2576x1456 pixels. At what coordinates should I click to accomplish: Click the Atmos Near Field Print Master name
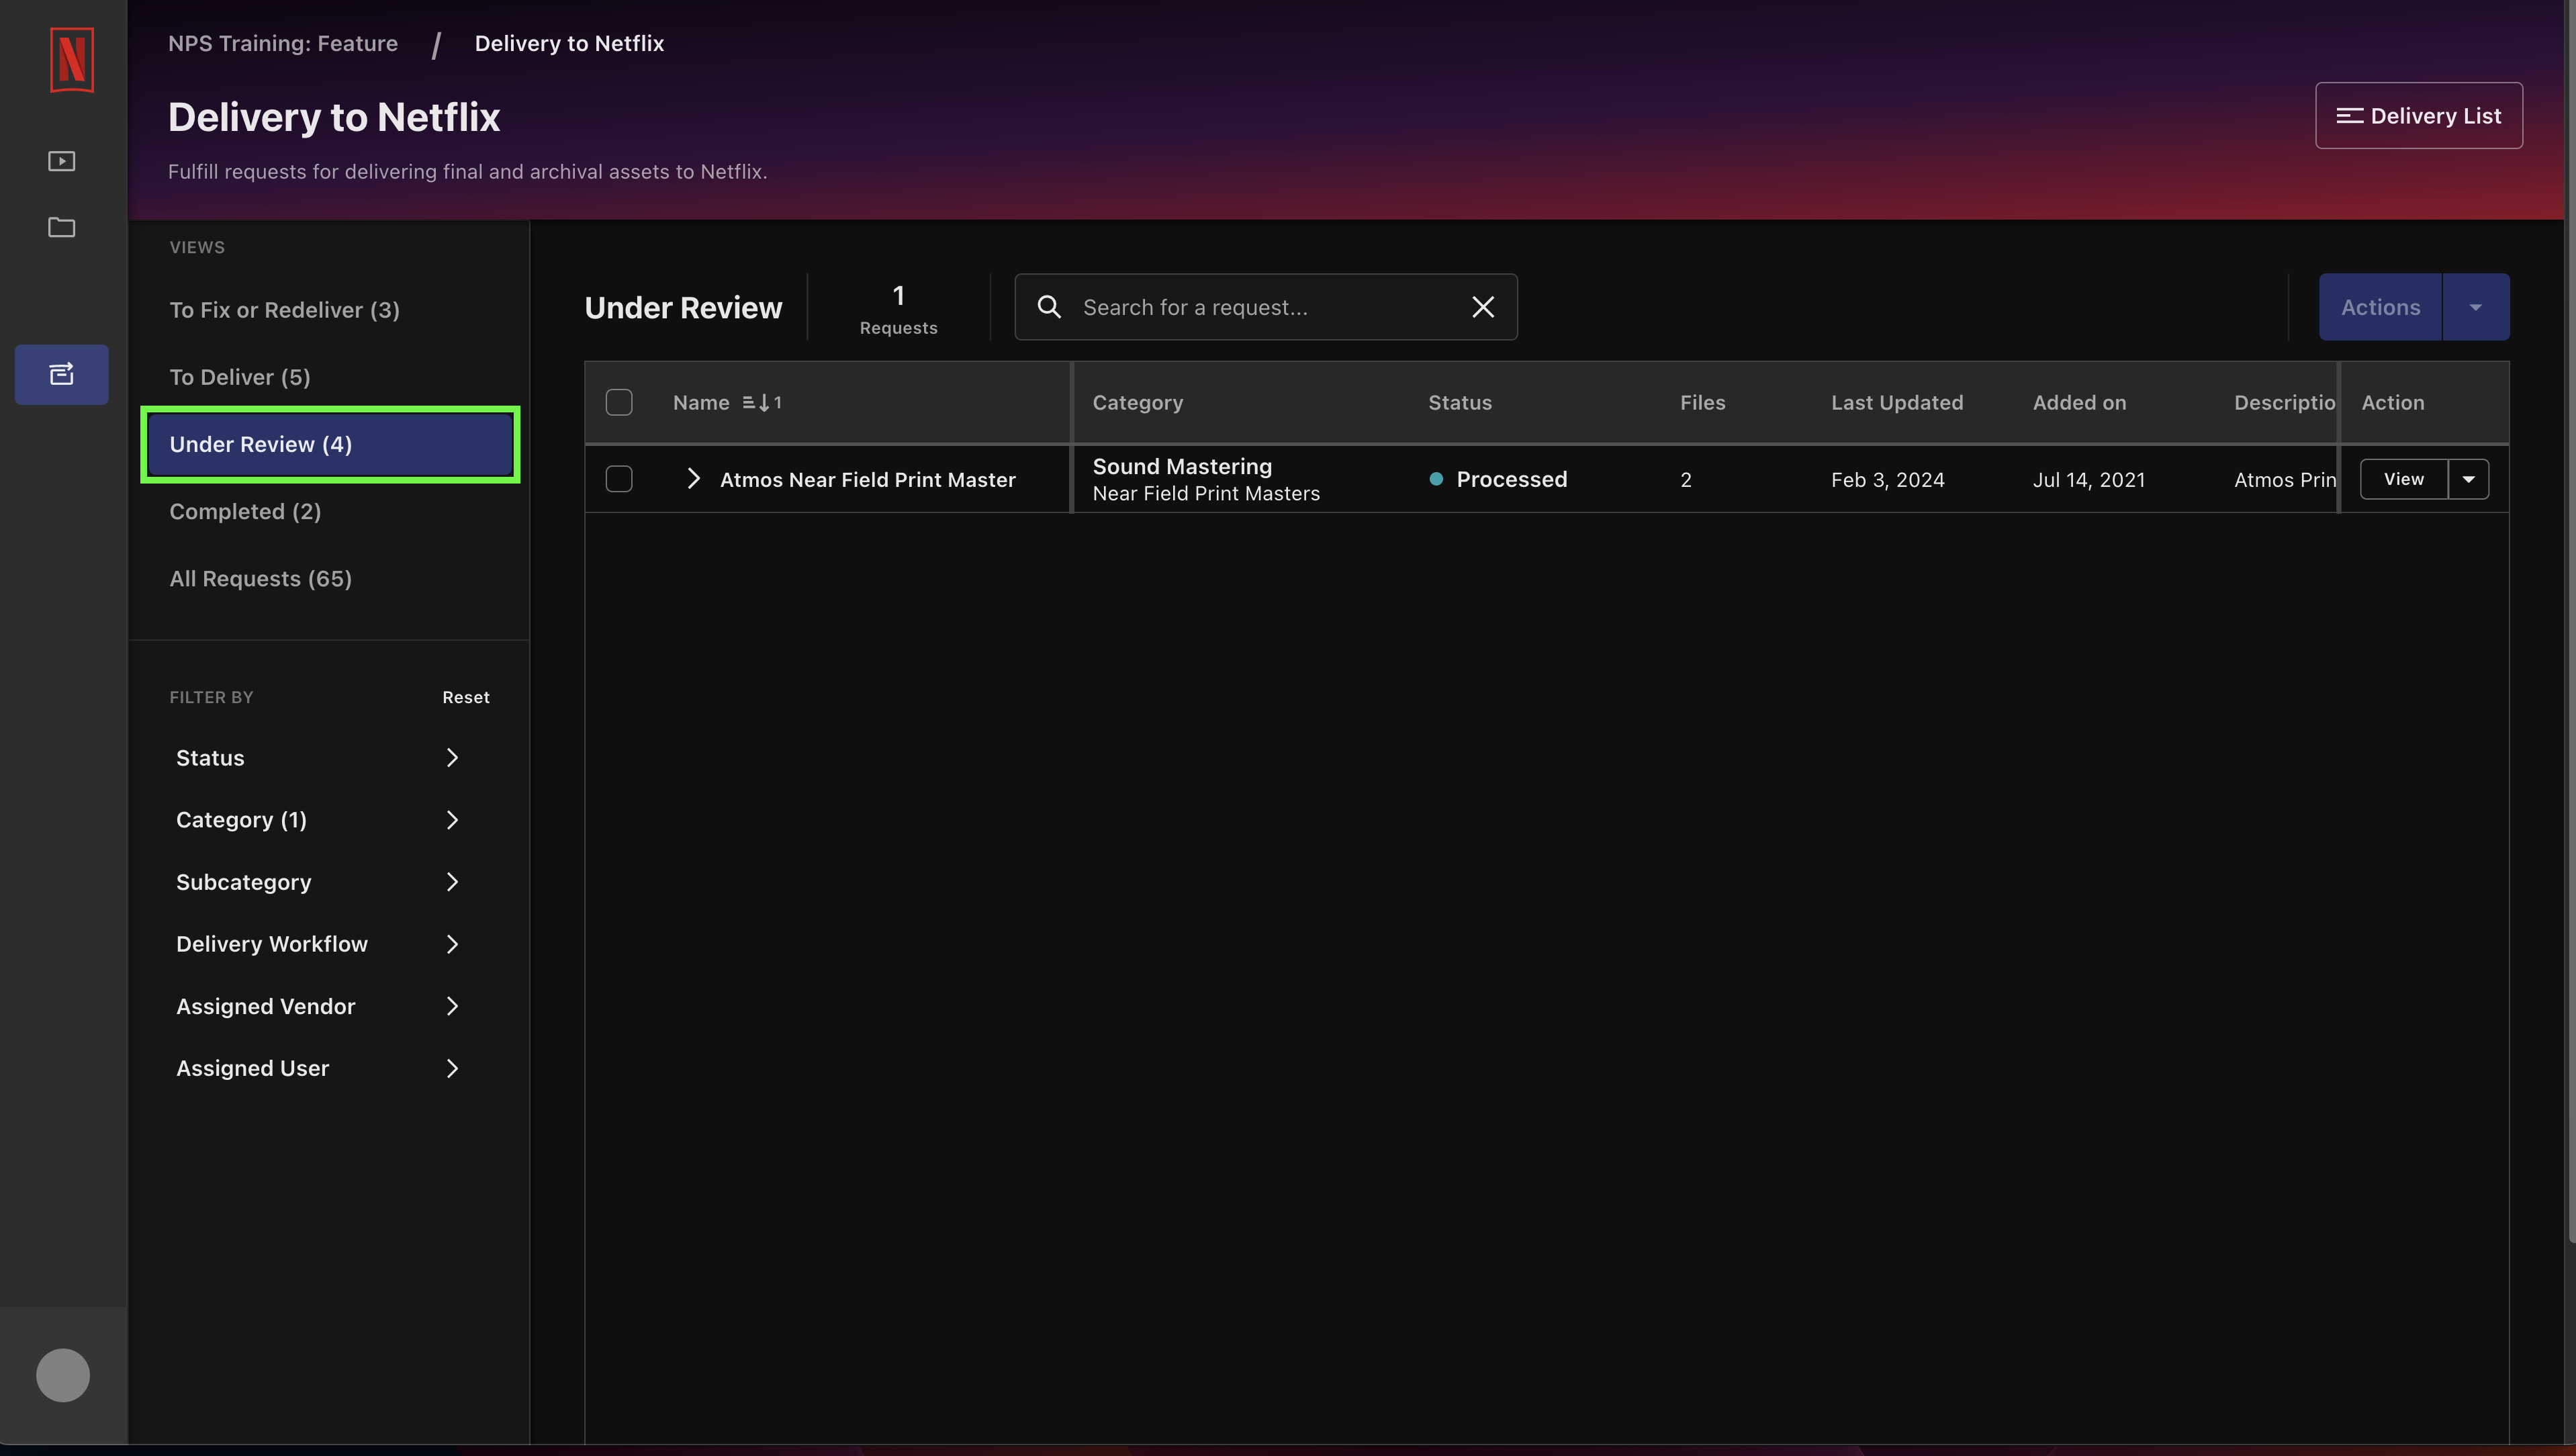[x=867, y=479]
